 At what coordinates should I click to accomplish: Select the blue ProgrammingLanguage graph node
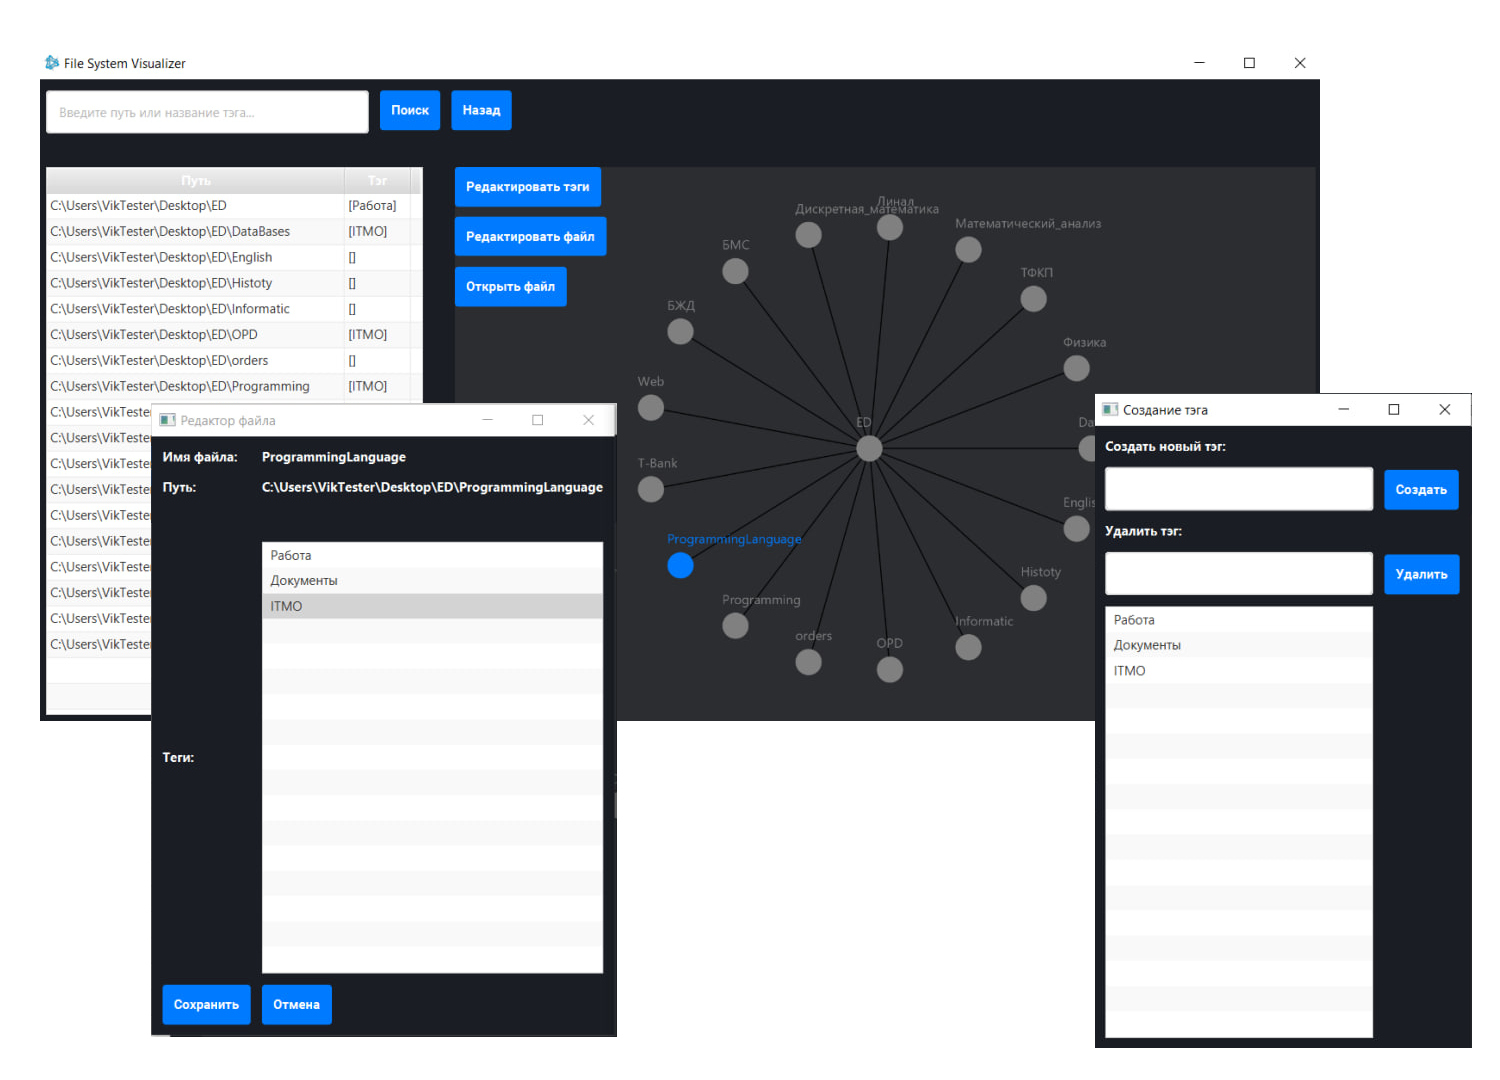680,565
